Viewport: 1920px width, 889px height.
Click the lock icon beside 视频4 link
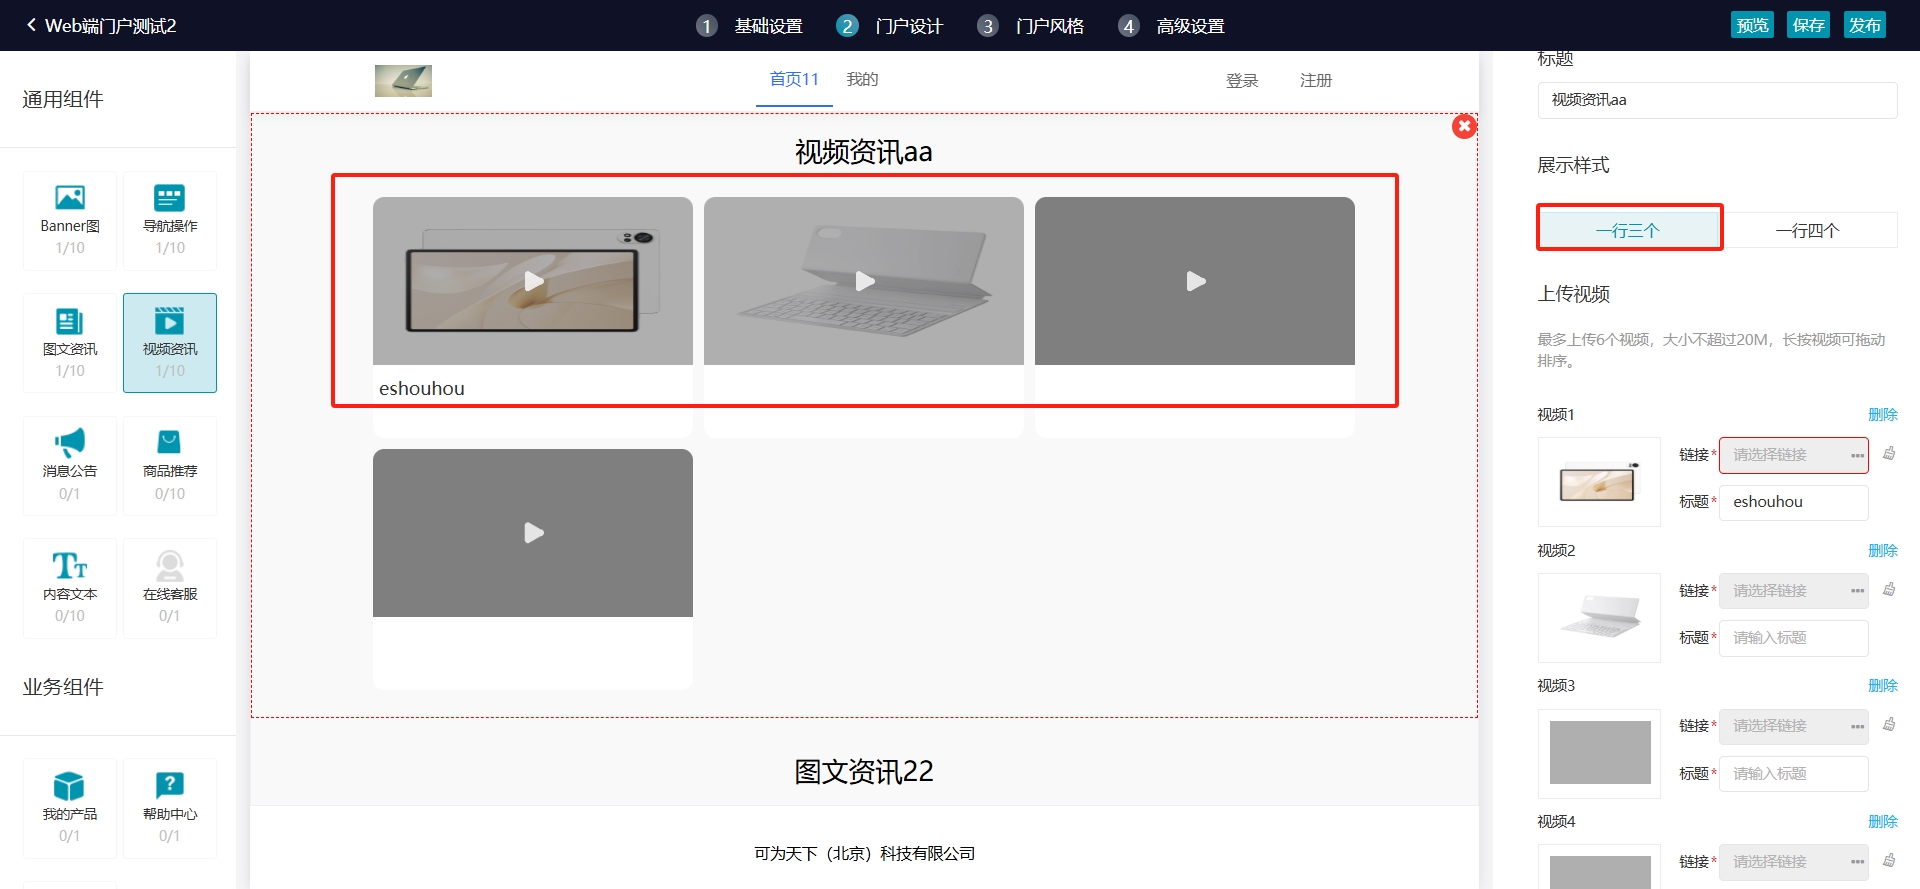[1889, 861]
